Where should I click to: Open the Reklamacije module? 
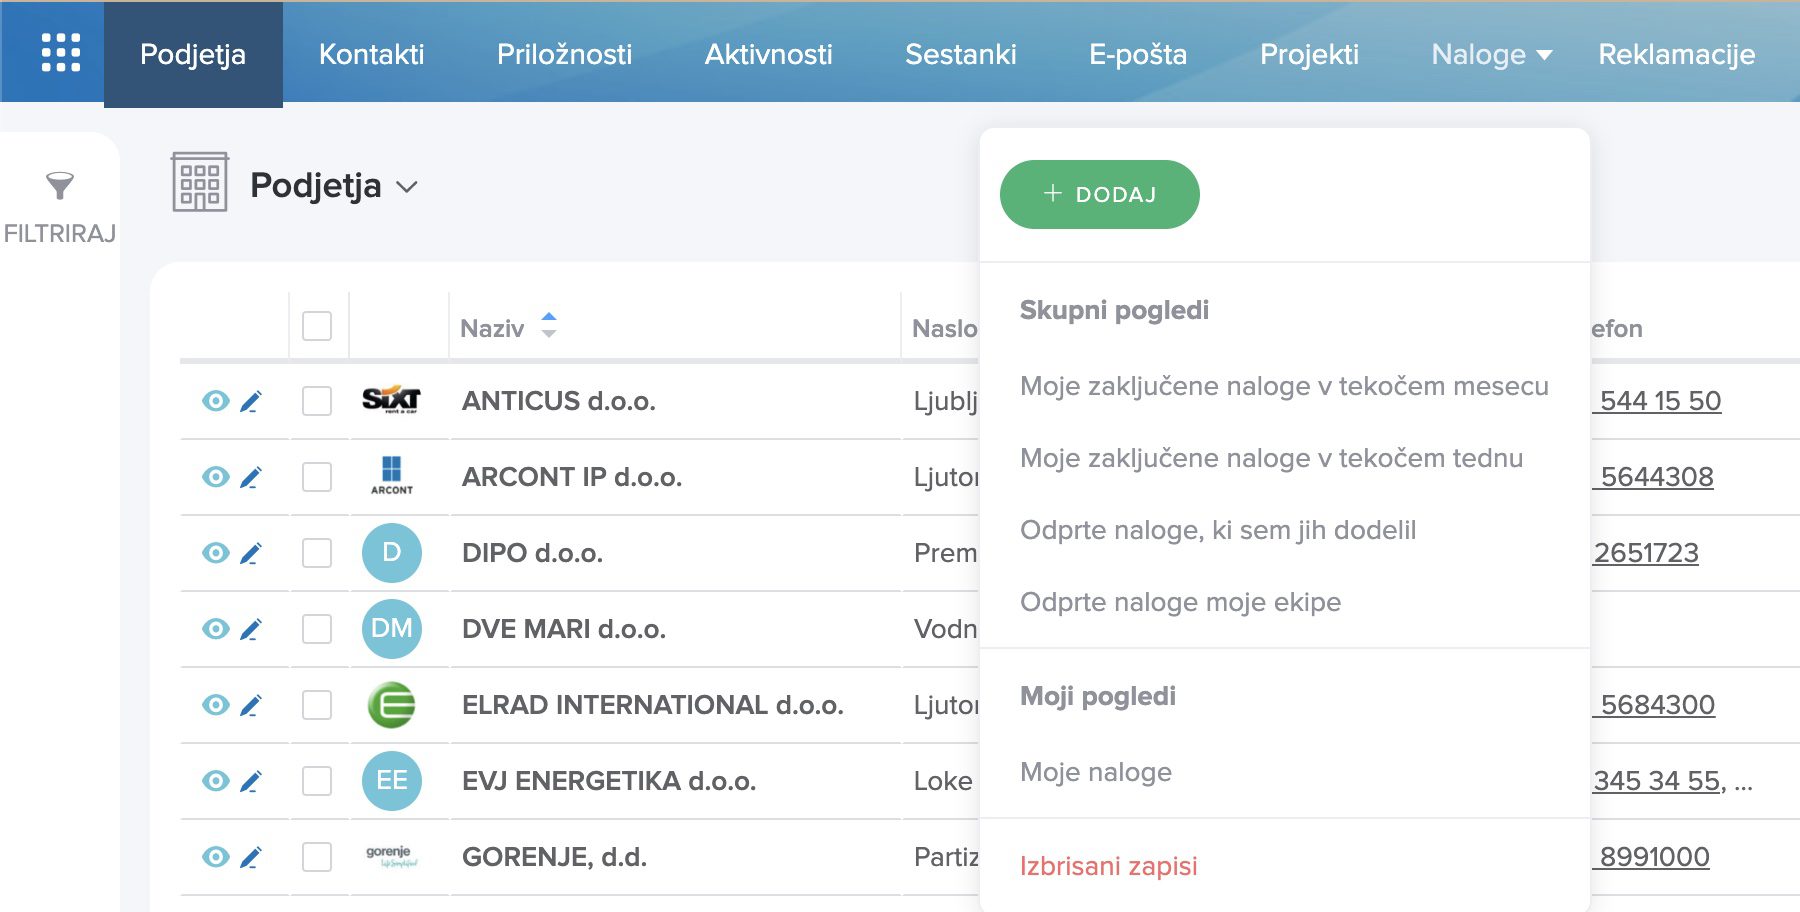click(1678, 55)
